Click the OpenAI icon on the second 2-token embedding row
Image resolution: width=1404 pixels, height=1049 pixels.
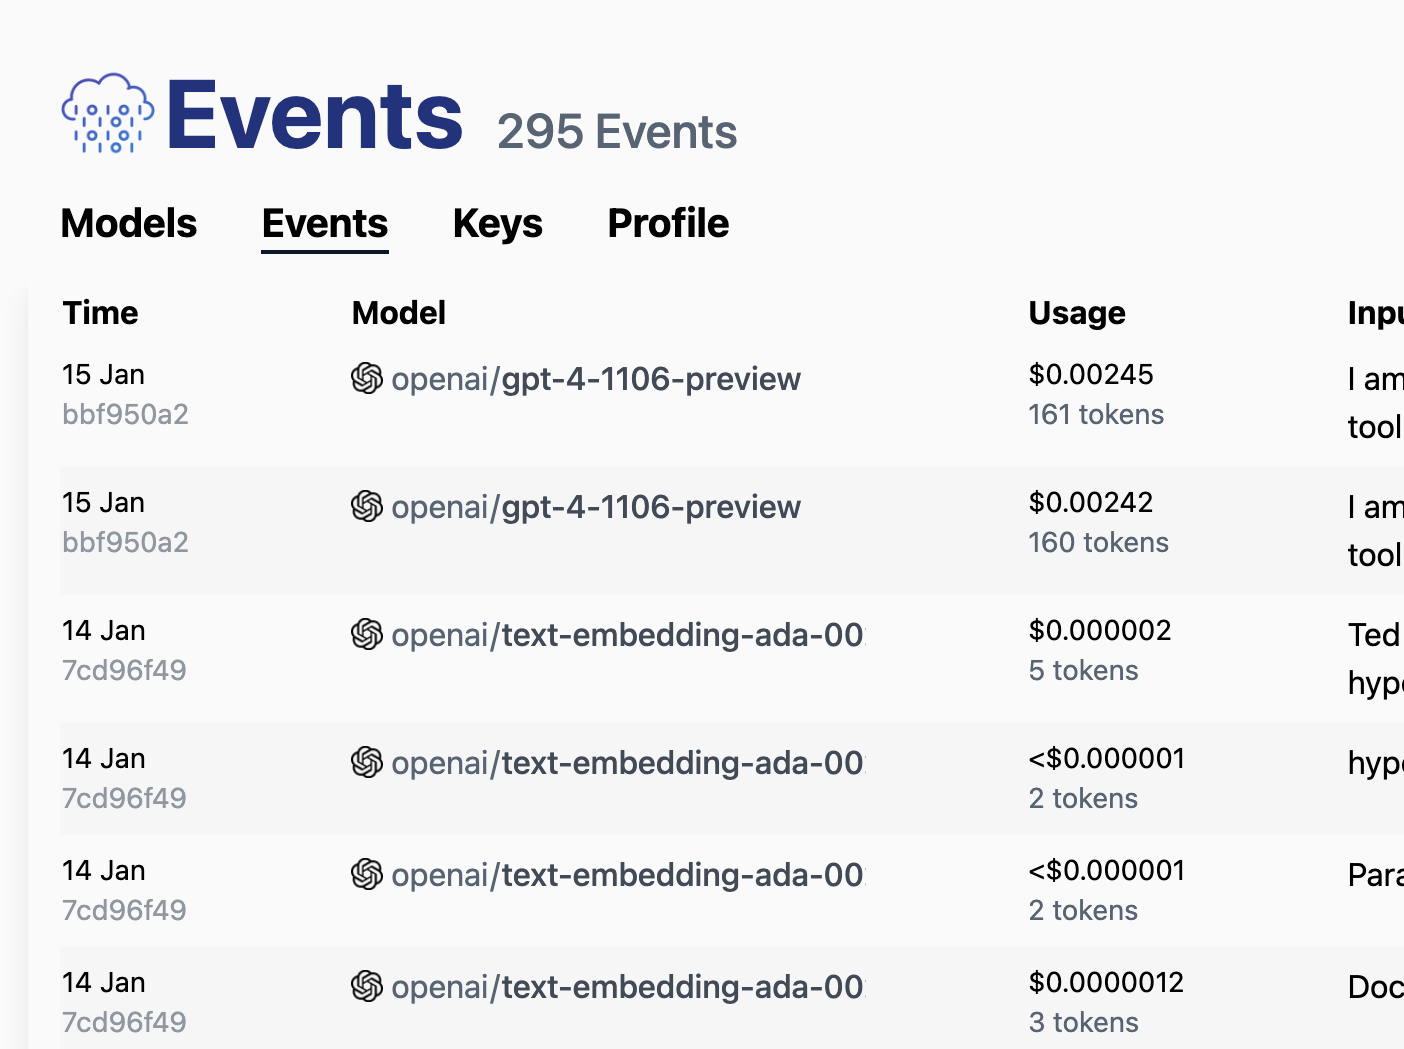(368, 875)
